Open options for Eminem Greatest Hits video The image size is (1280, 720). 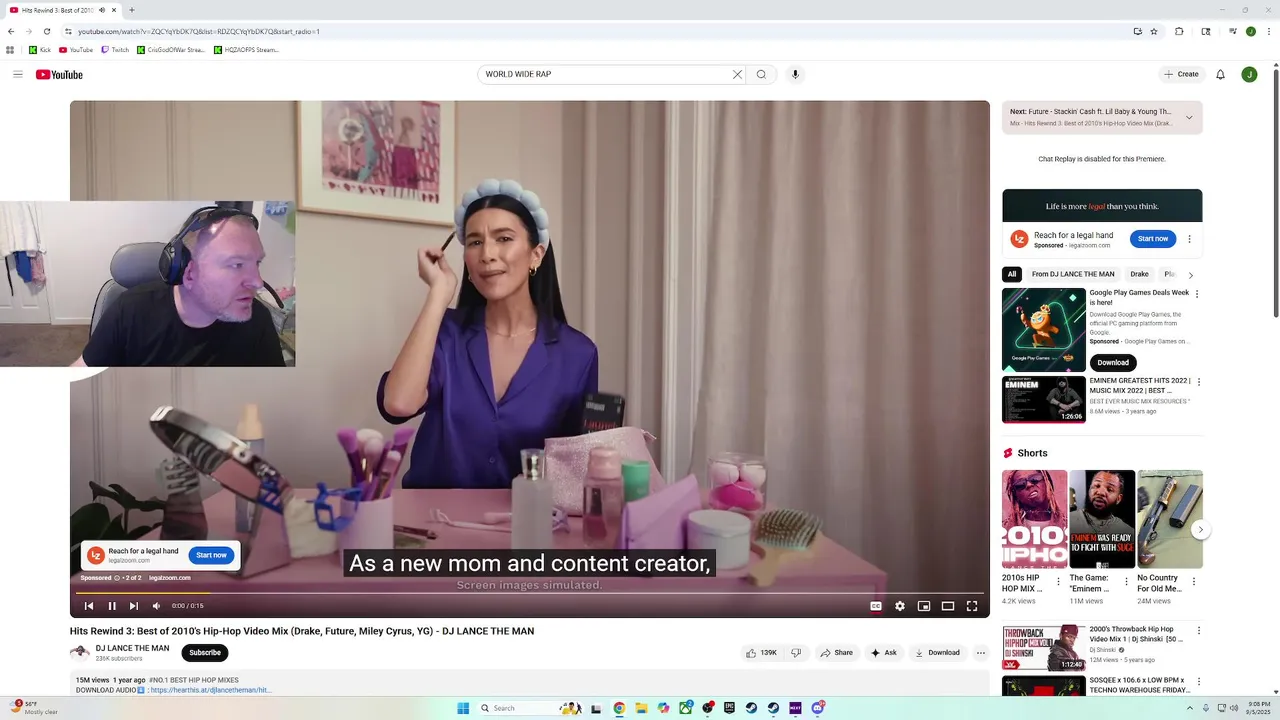point(1199,382)
